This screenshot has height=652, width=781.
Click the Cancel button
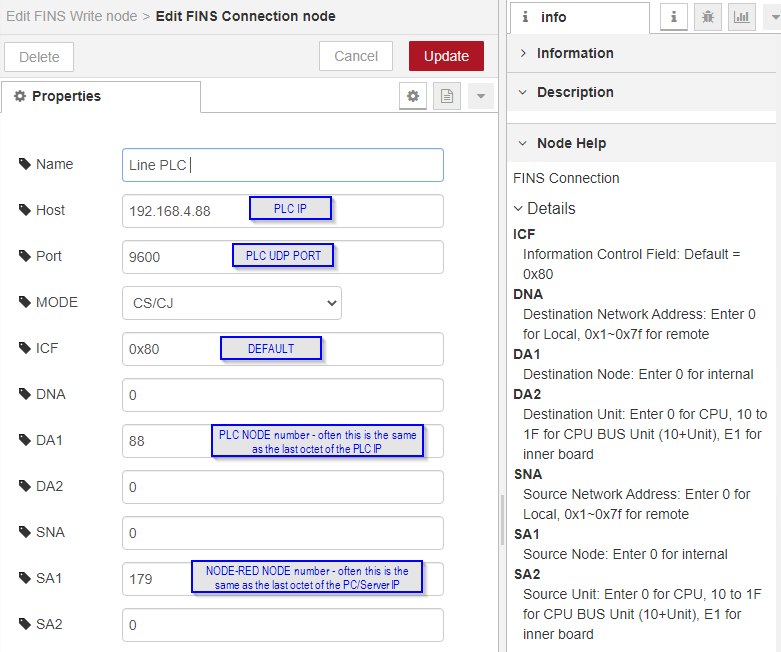356,56
